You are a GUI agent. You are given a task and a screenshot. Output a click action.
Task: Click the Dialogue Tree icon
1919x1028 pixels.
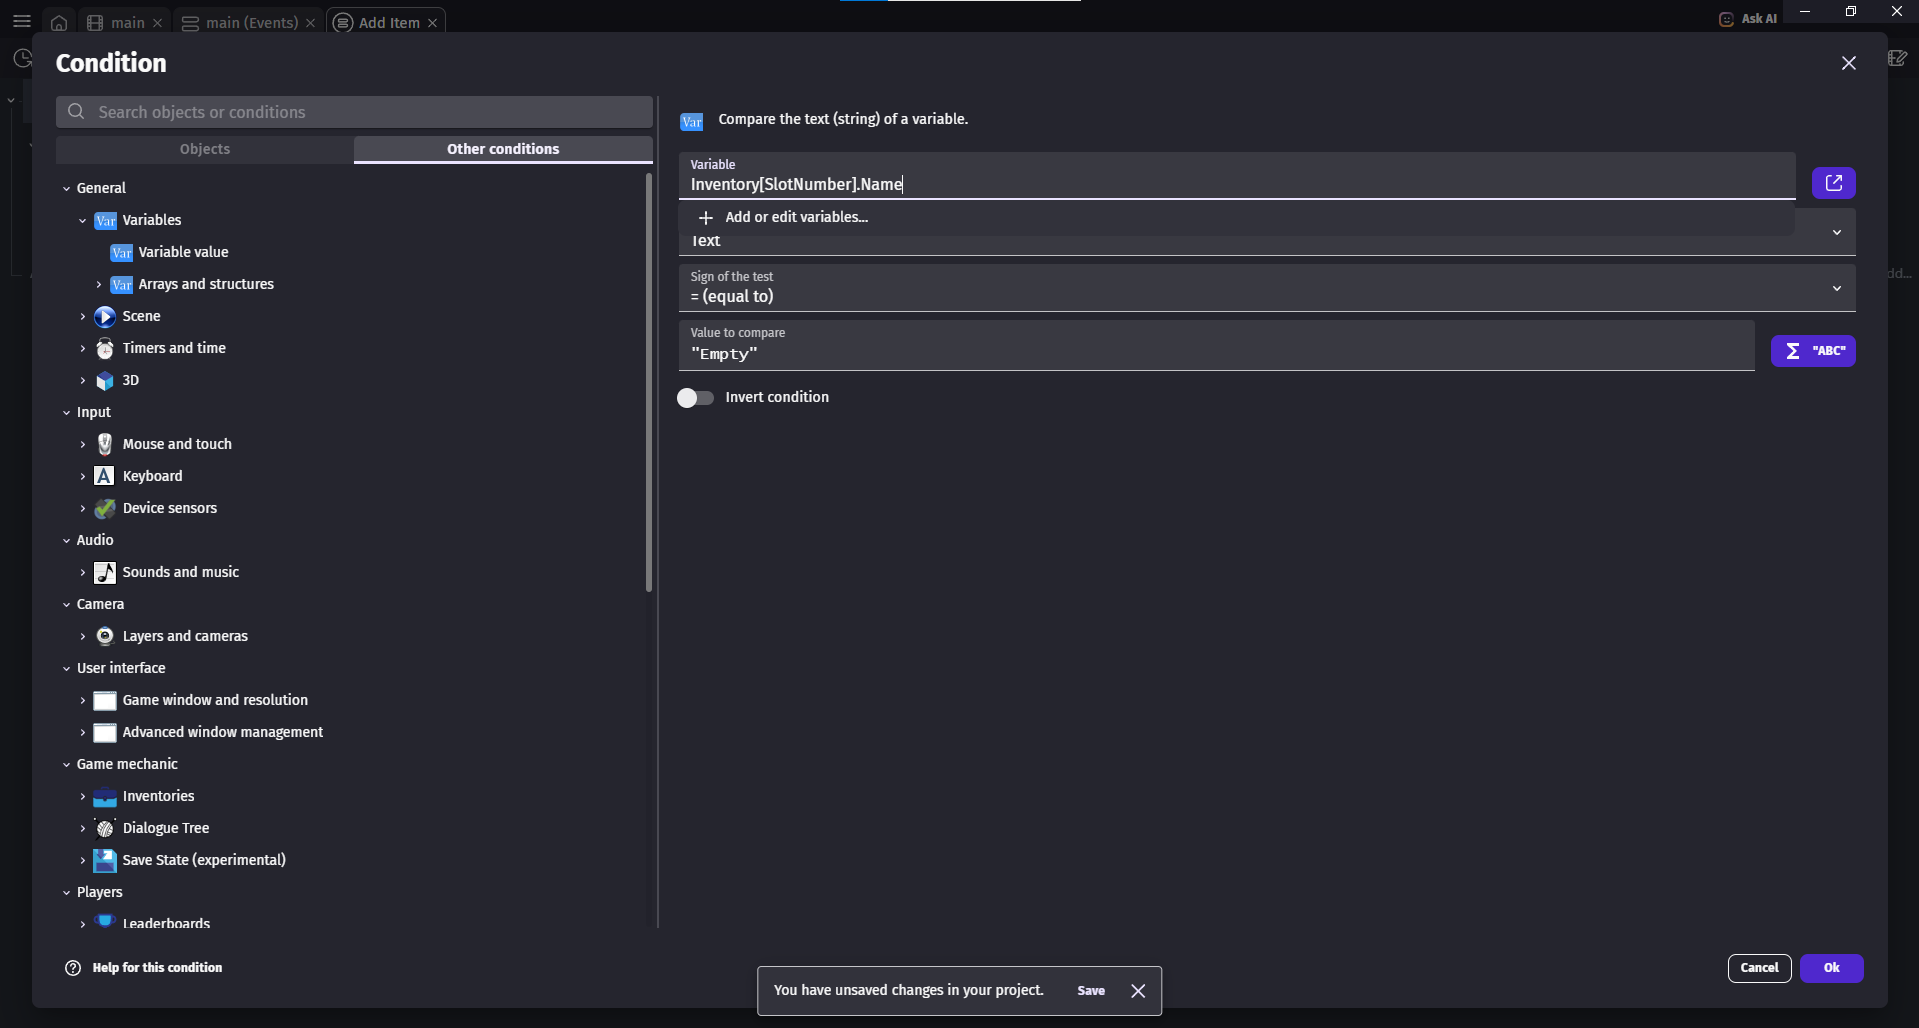click(x=104, y=828)
